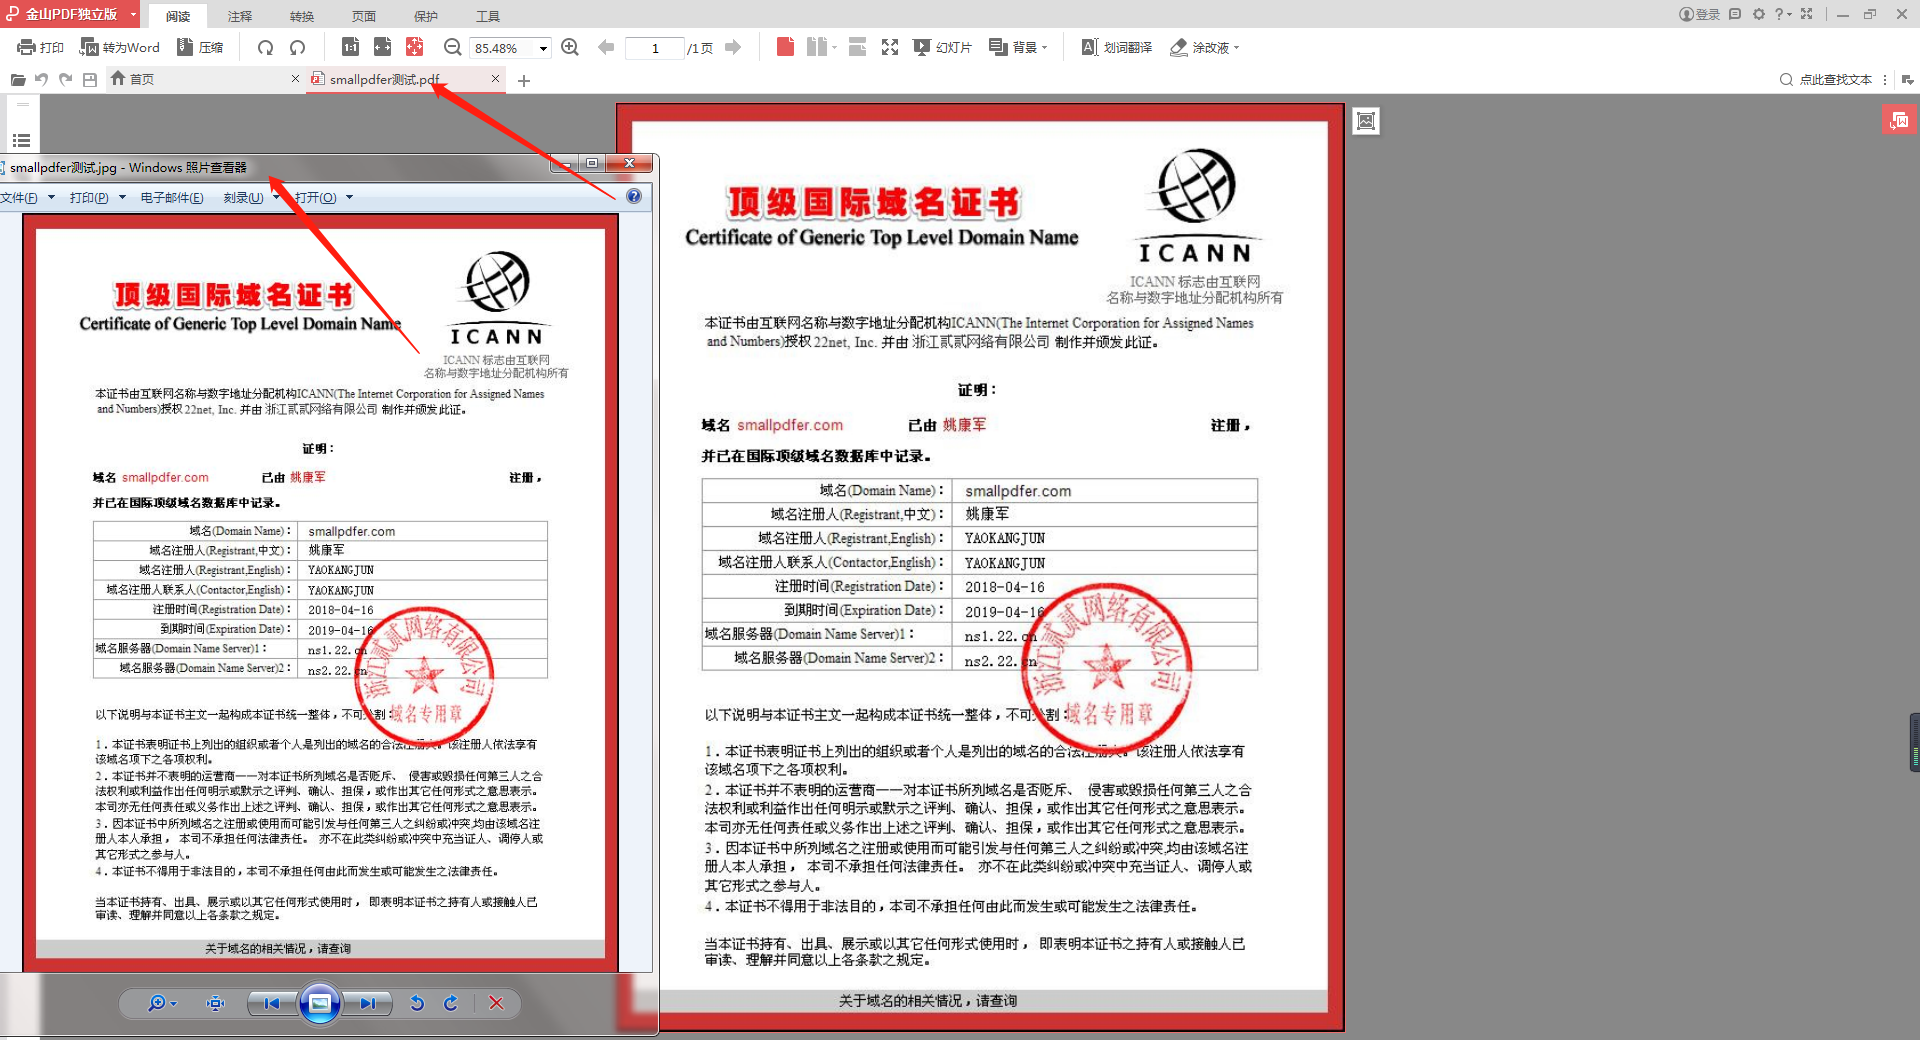The image size is (1920, 1040).
Task: Switch to the 工具 ribbon tab
Action: pyautogui.click(x=488, y=16)
